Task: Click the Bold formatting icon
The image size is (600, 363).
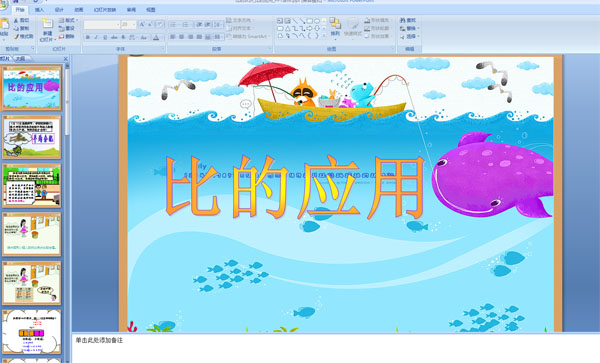Action: [x=88, y=37]
